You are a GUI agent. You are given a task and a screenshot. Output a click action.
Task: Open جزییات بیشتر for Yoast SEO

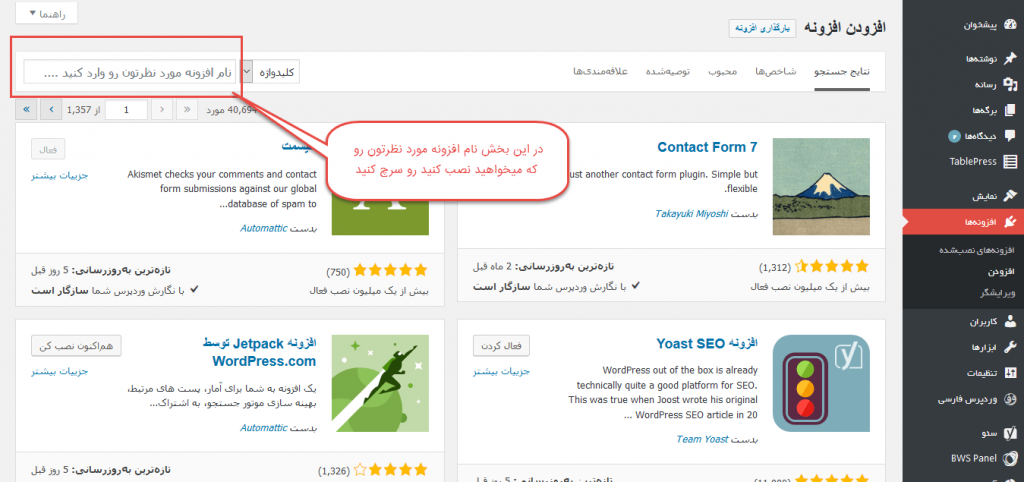(x=501, y=372)
